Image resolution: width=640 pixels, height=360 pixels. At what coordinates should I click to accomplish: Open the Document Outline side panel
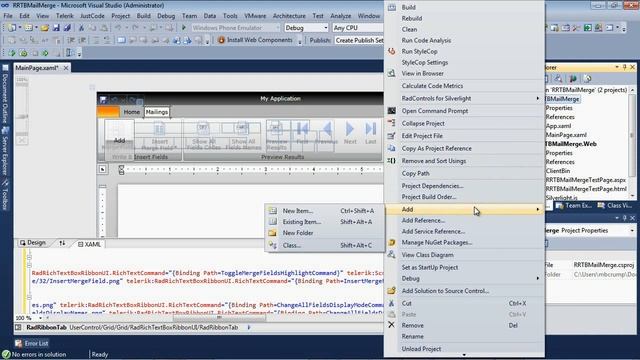[5, 94]
